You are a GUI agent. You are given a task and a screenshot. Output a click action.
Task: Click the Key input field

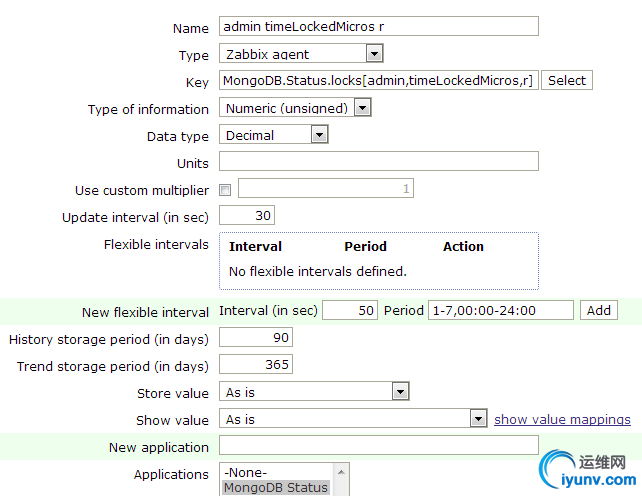click(378, 81)
